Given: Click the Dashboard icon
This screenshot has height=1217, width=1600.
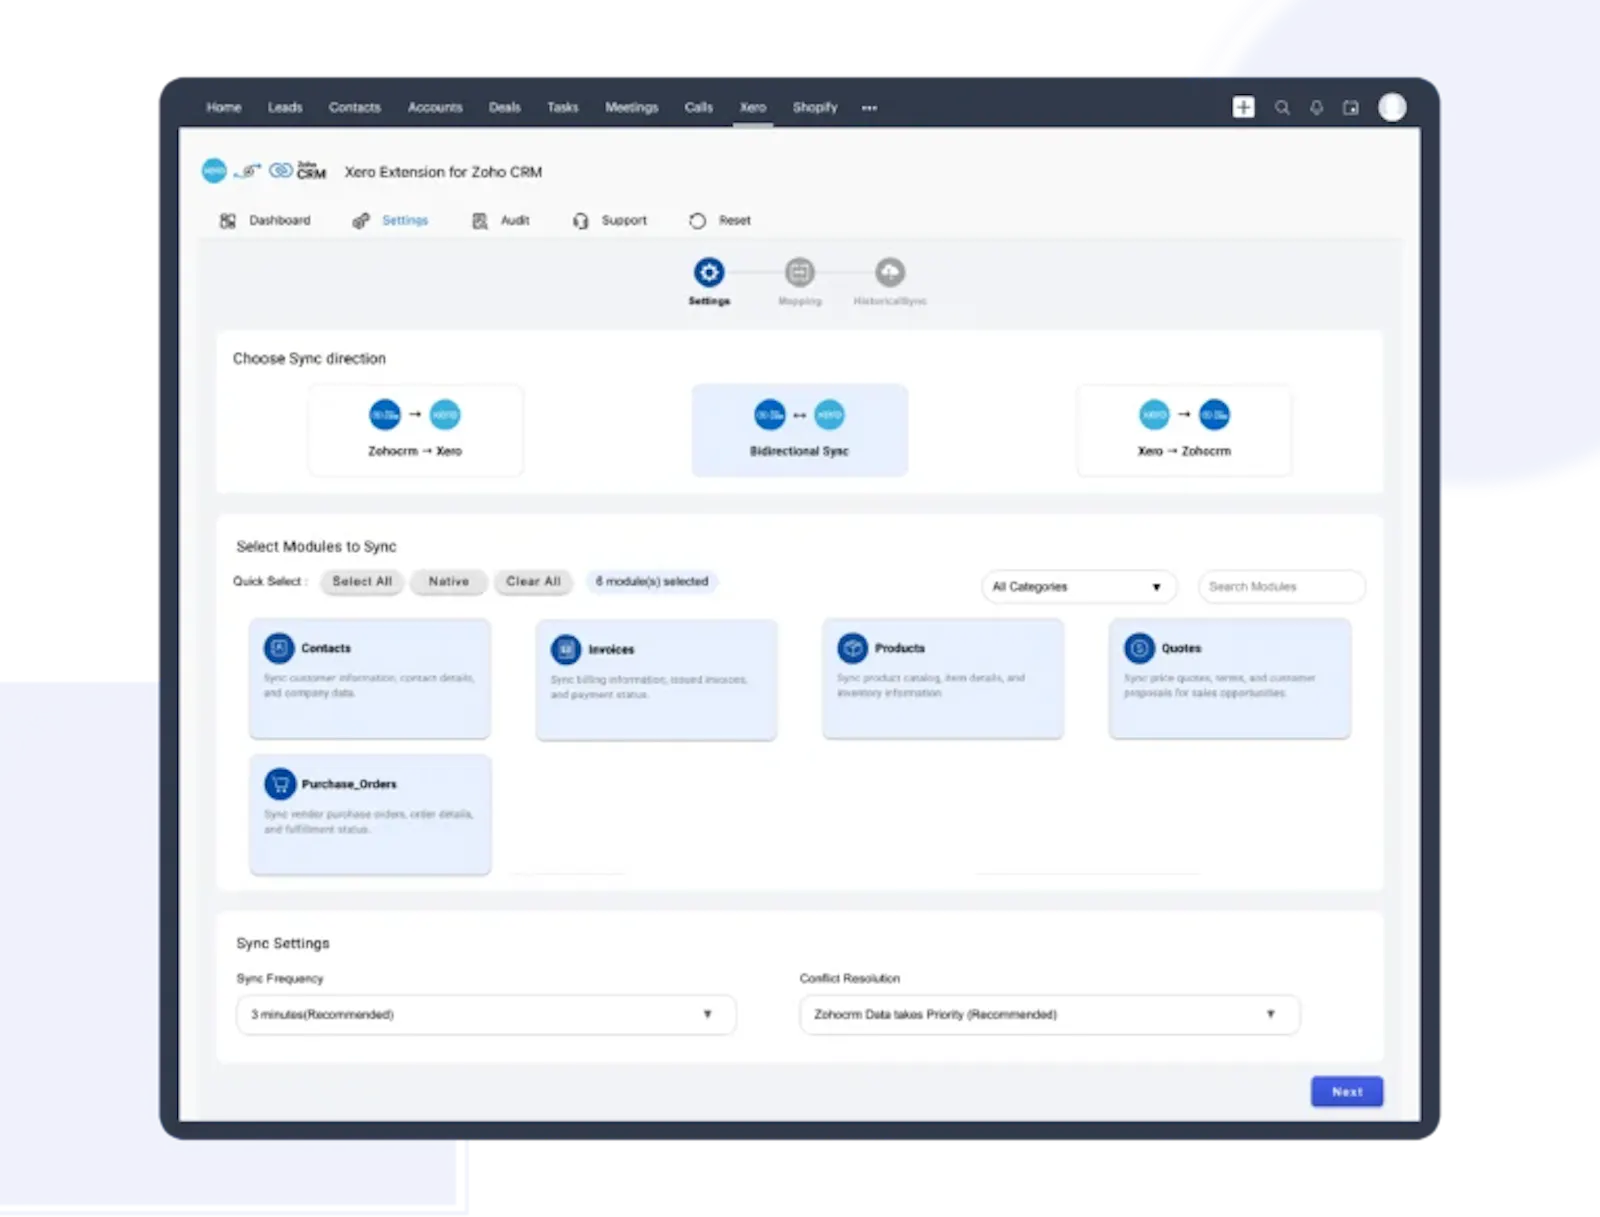Looking at the screenshot, I should click(x=228, y=220).
